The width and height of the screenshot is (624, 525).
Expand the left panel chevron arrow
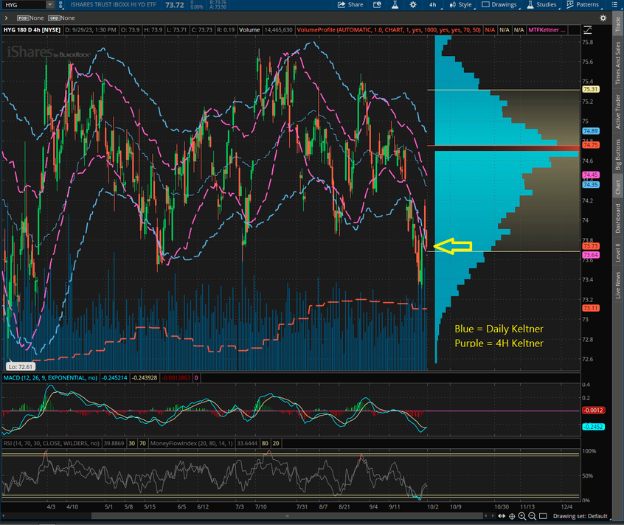tap(6, 18)
